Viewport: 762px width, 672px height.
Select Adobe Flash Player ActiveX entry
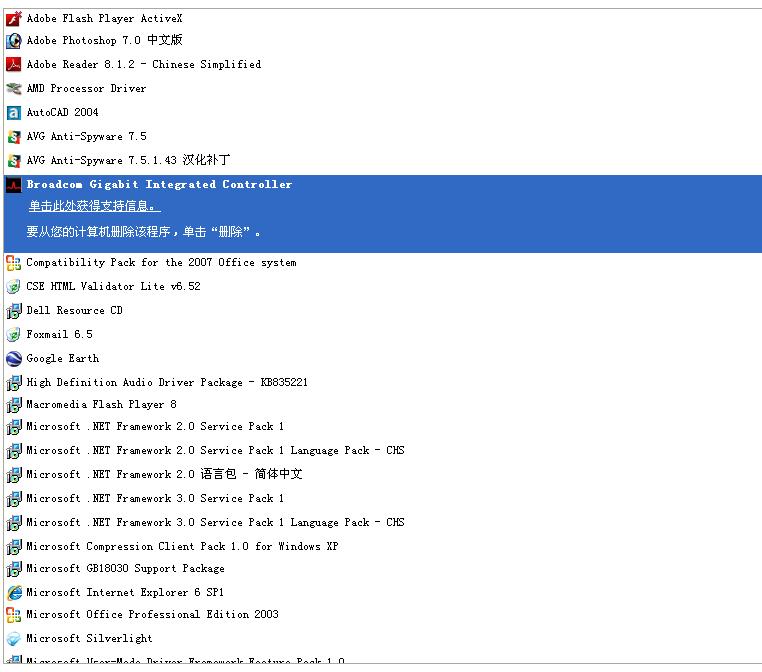(104, 18)
